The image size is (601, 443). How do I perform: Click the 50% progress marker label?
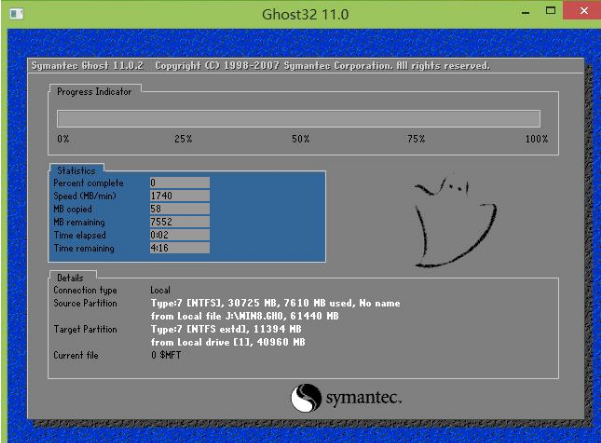300,139
